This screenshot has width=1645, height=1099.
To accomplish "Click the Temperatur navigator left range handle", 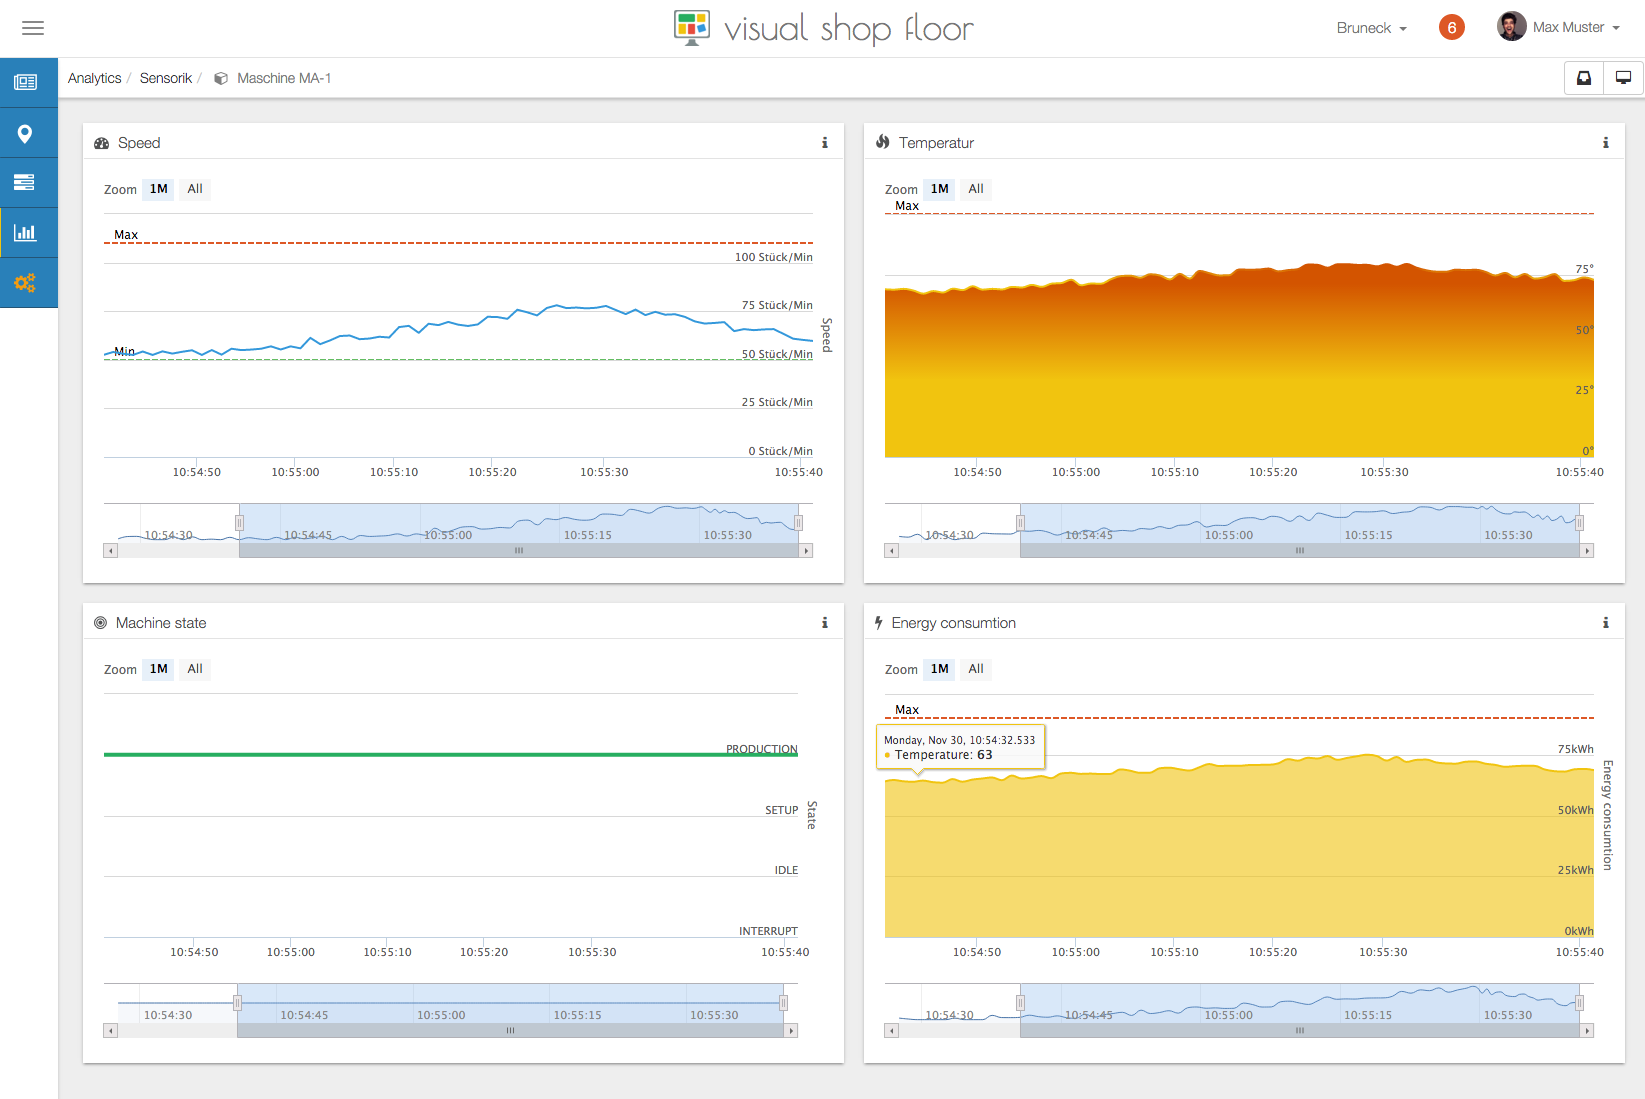I will [x=1020, y=523].
